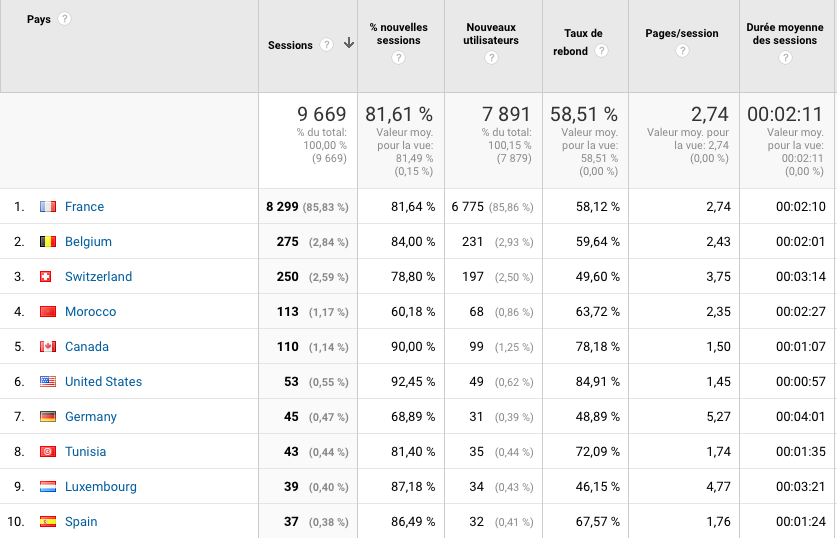Open the Luxembourg country link
837x538 pixels.
click(101, 487)
